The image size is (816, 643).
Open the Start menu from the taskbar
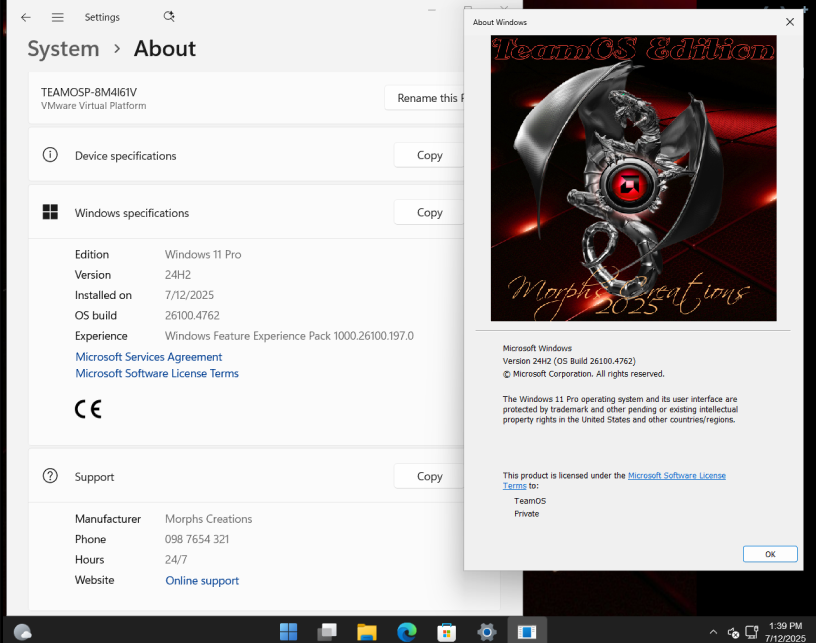click(288, 632)
